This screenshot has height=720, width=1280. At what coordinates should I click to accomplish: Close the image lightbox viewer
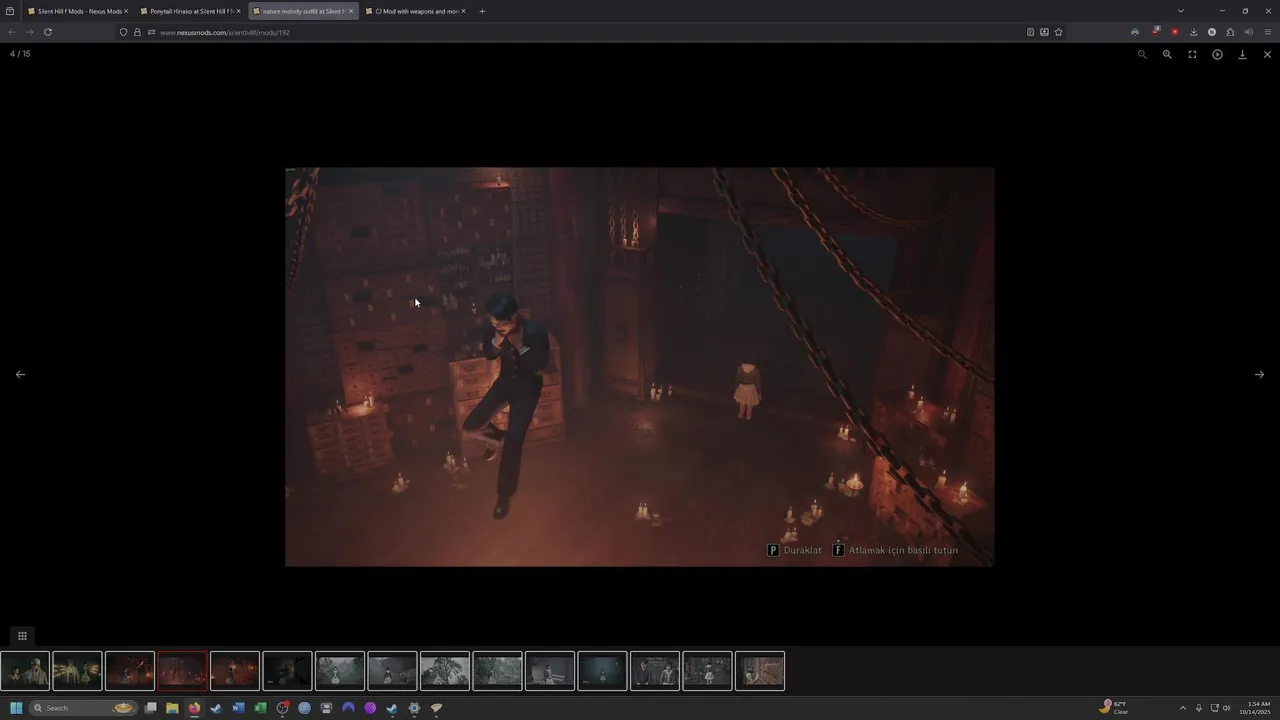click(x=1267, y=54)
